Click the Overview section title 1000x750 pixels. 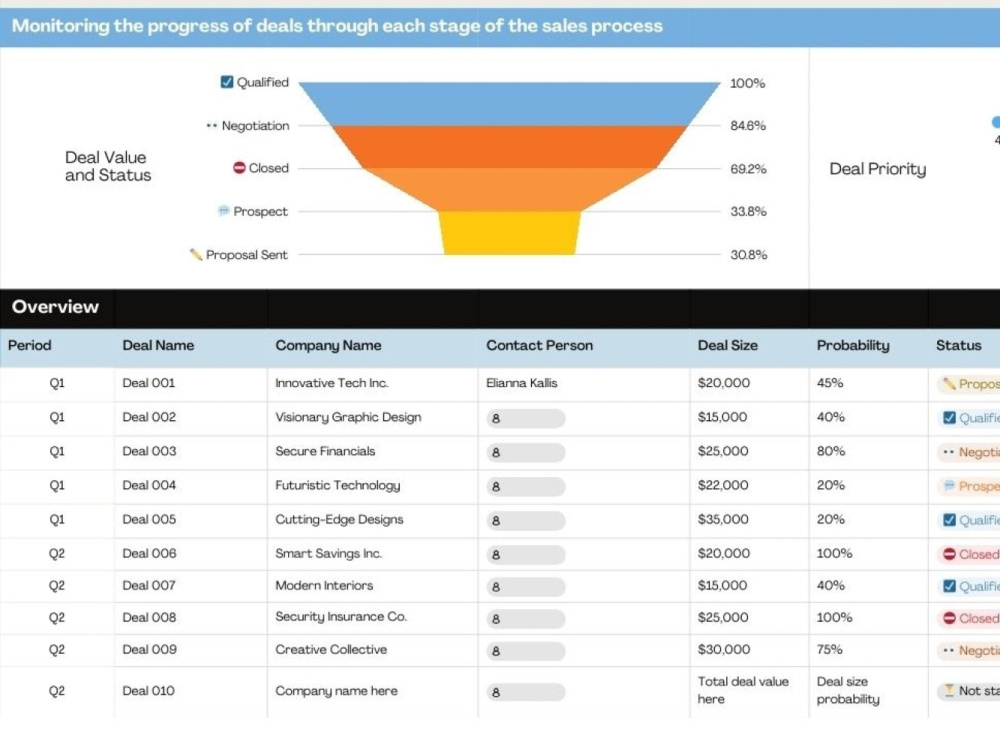tap(55, 307)
